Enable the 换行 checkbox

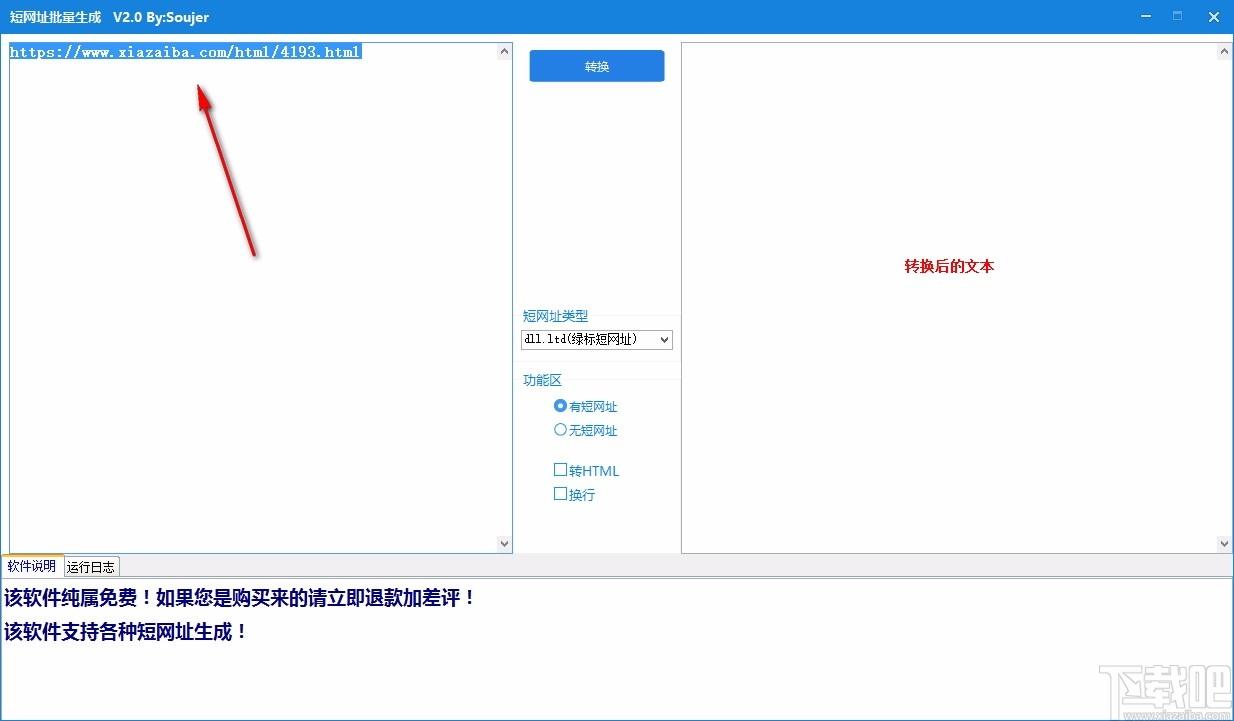pos(575,494)
